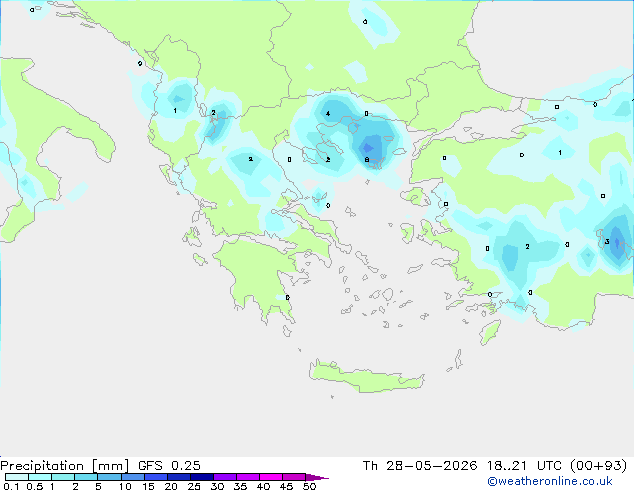Screen dimensions: 634x490
Task: Pick the 15–20 mm blue legend swatch
Action: (x=155, y=477)
